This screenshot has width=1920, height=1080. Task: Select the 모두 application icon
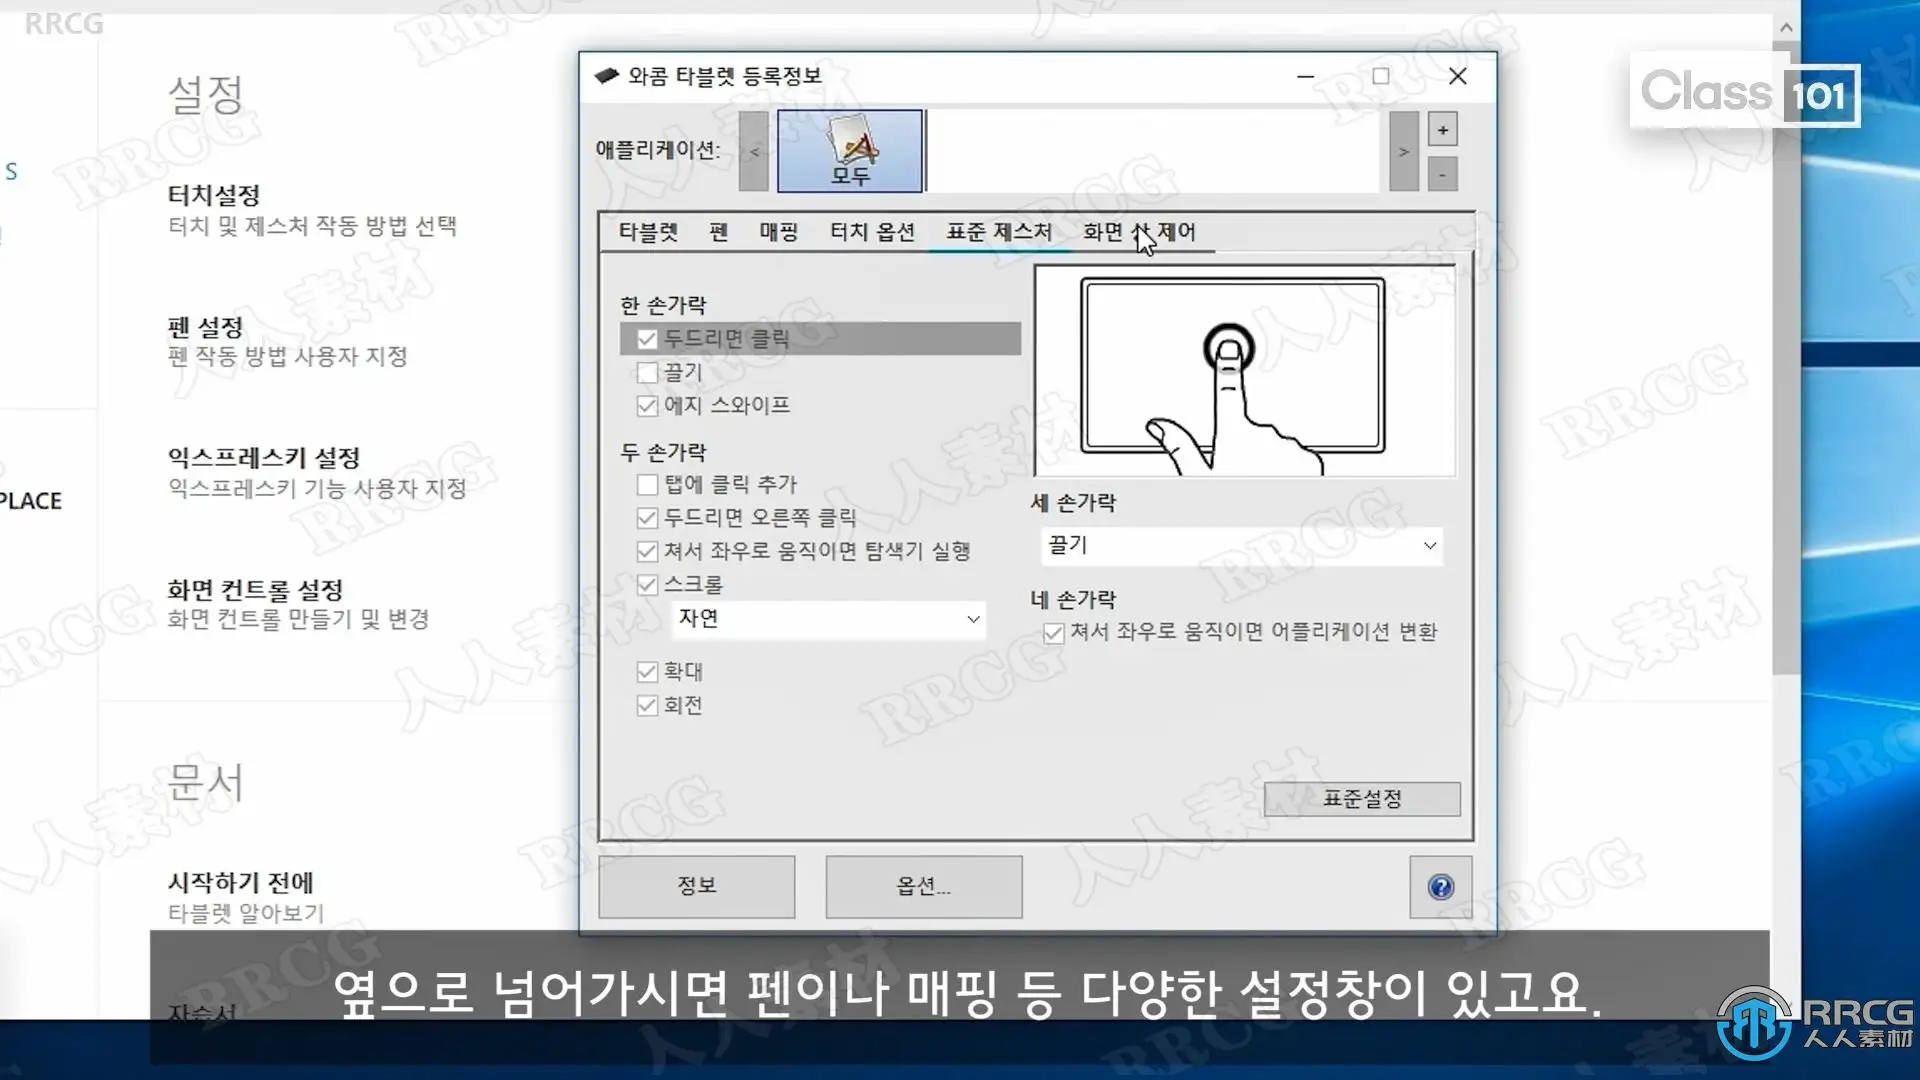(850, 151)
